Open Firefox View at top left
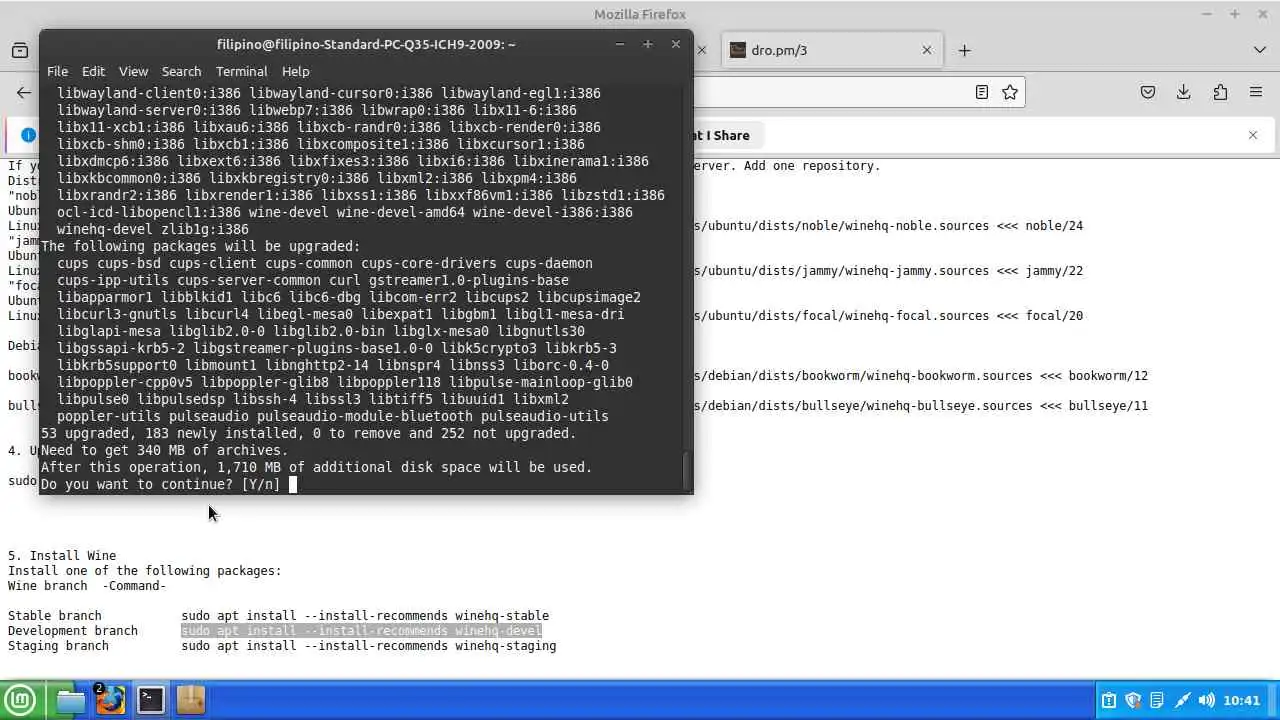The image size is (1280, 720). tap(20, 50)
